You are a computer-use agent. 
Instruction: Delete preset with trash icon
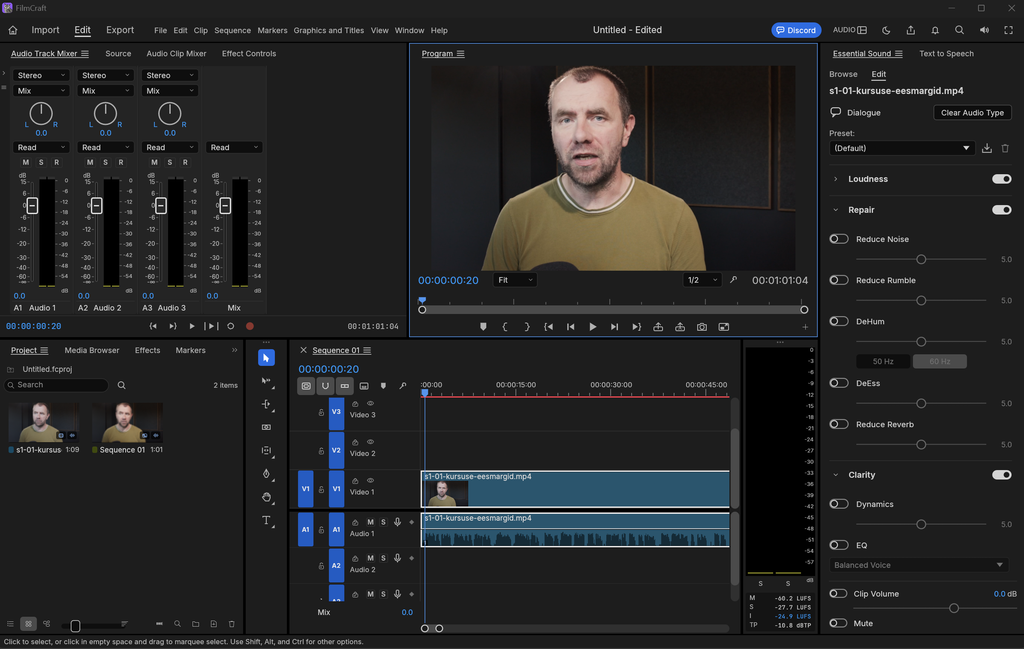(1005, 148)
